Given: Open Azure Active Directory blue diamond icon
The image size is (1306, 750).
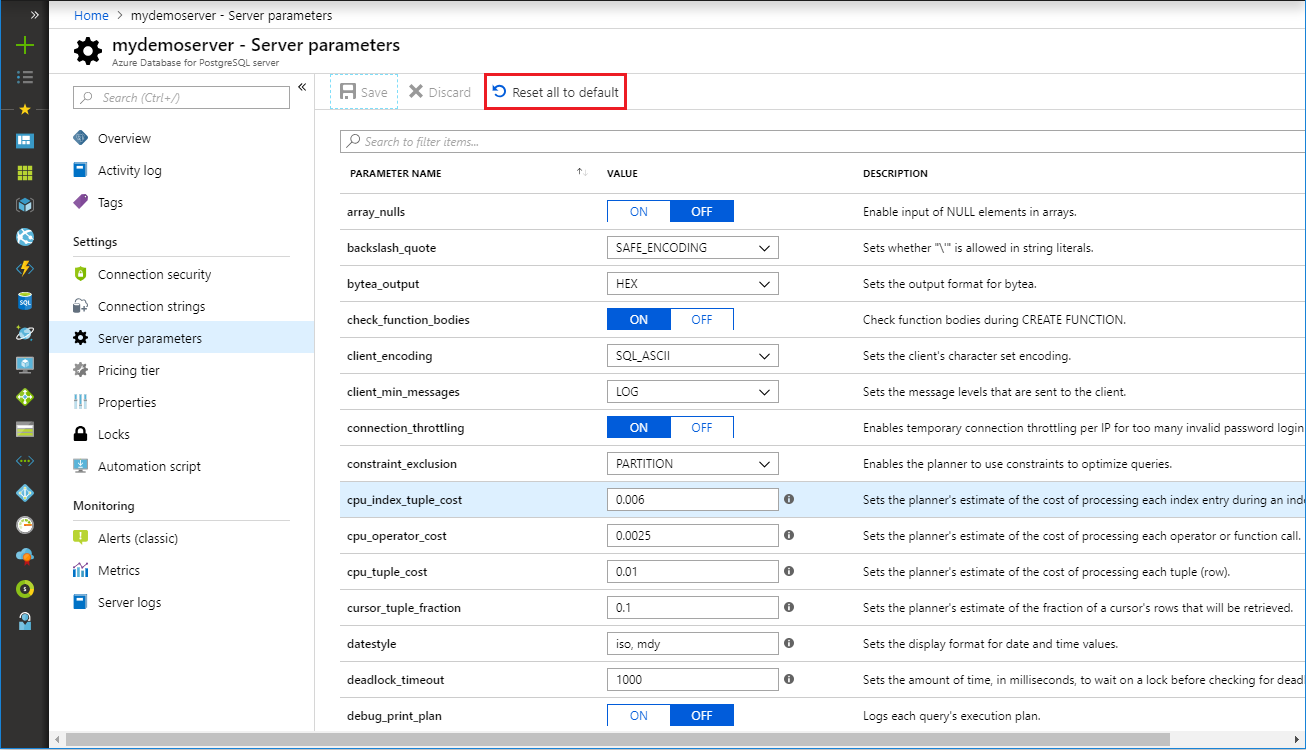Looking at the screenshot, I should click(25, 493).
